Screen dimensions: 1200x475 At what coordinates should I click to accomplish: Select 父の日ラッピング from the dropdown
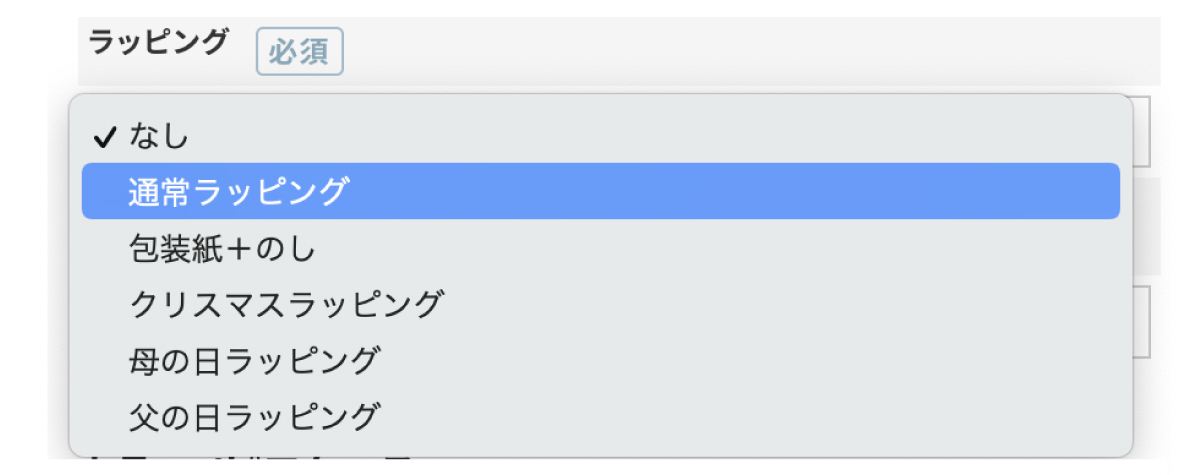(x=255, y=413)
